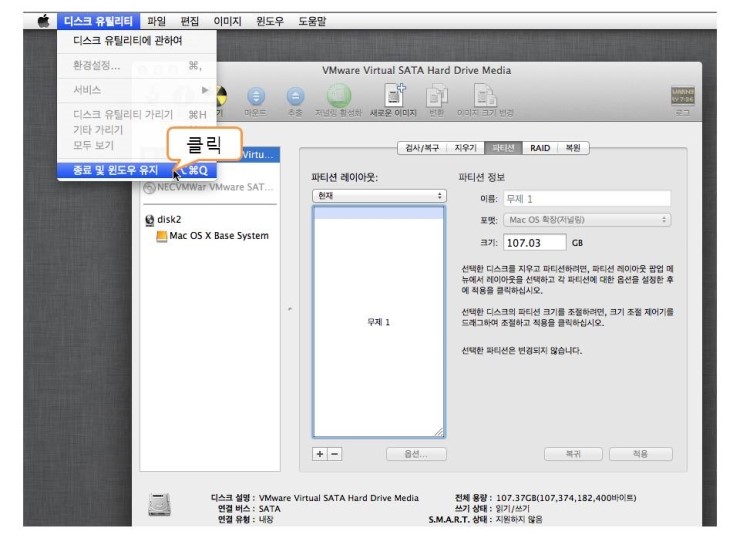Image resolution: width=740 pixels, height=555 pixels.
Task: Open the Apple menu
Action: tap(43, 20)
